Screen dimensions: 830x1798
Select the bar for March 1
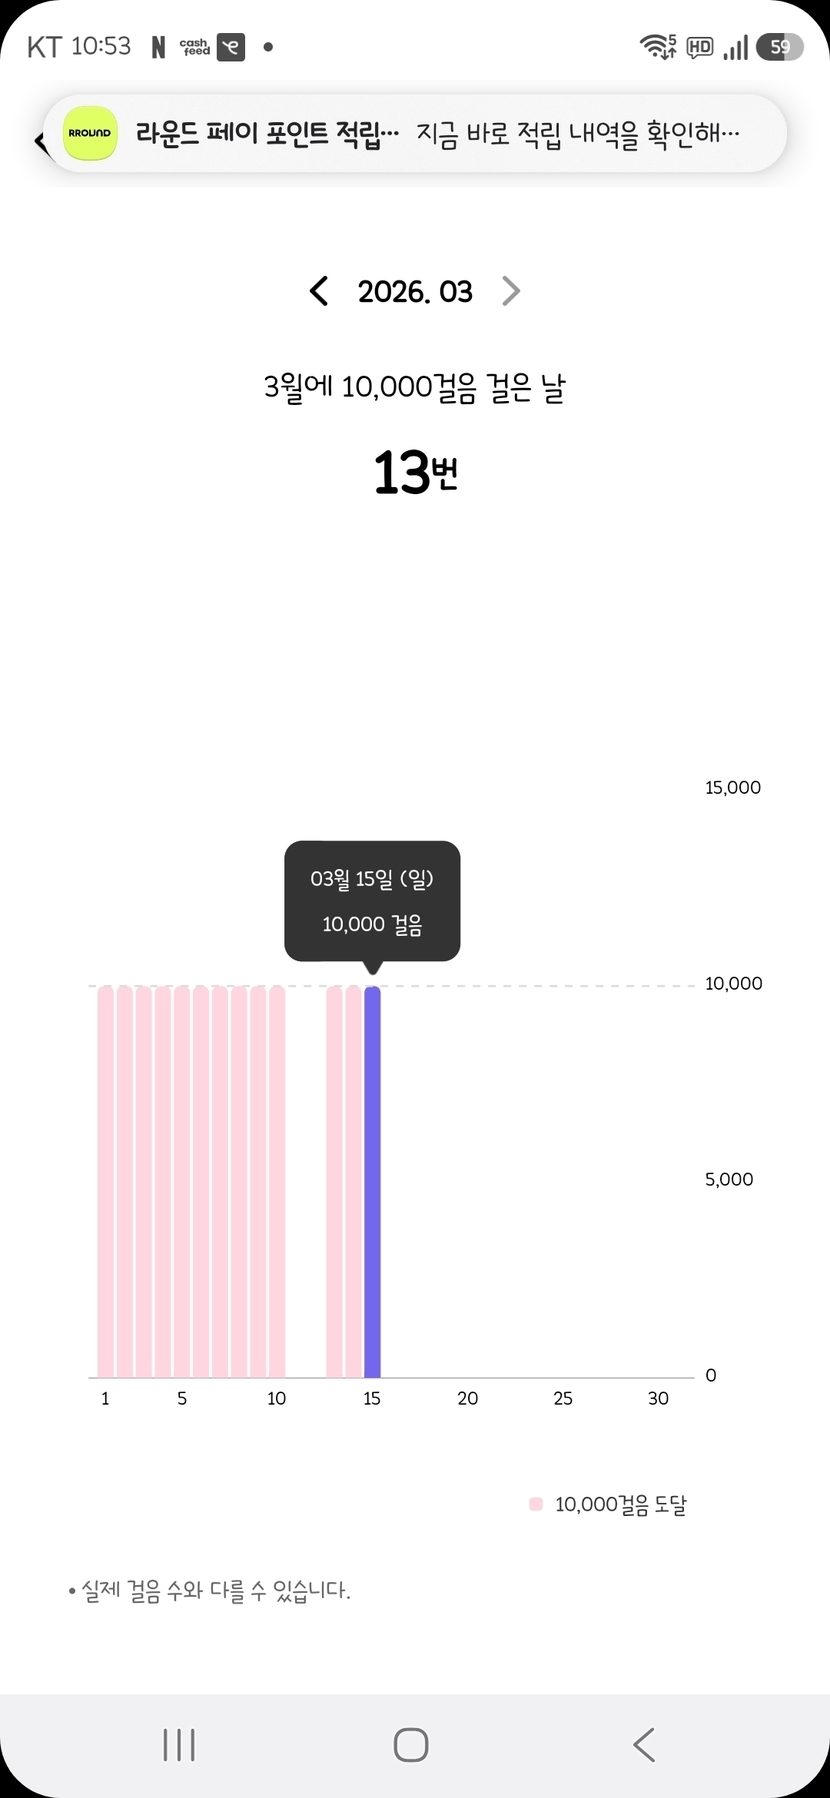pos(105,1180)
